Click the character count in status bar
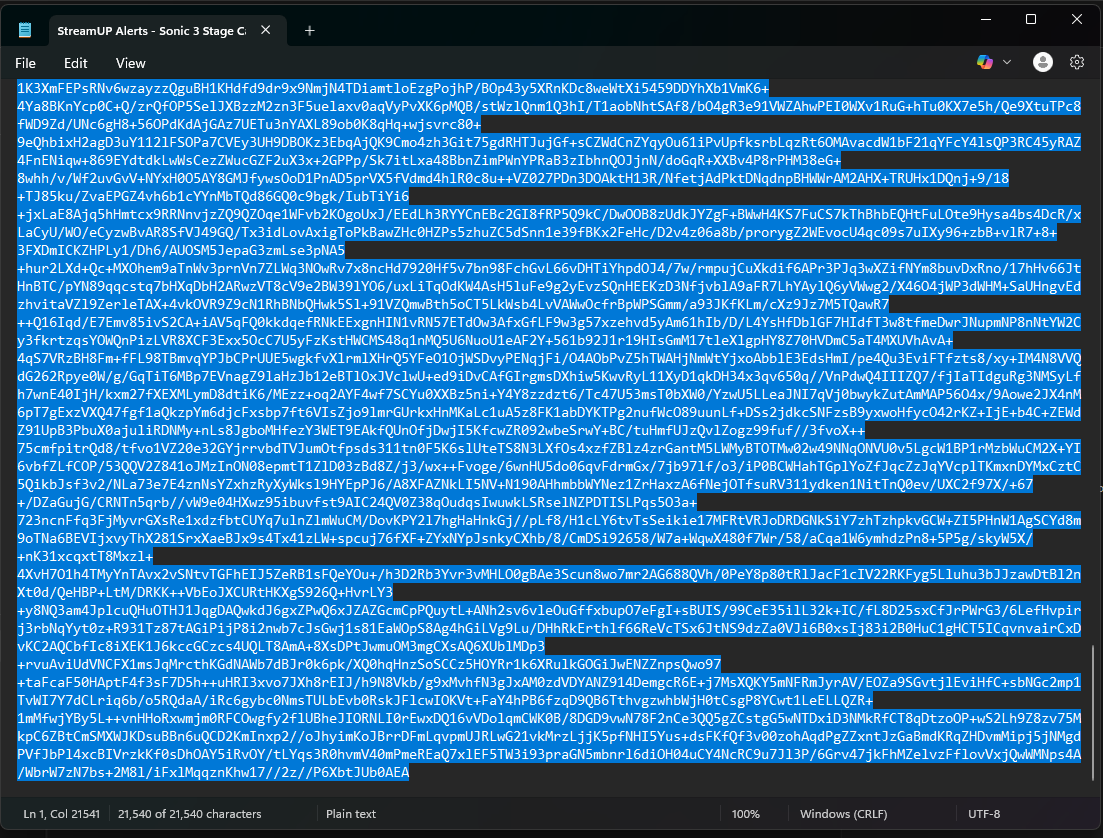1103x838 pixels. pyautogui.click(x=189, y=814)
